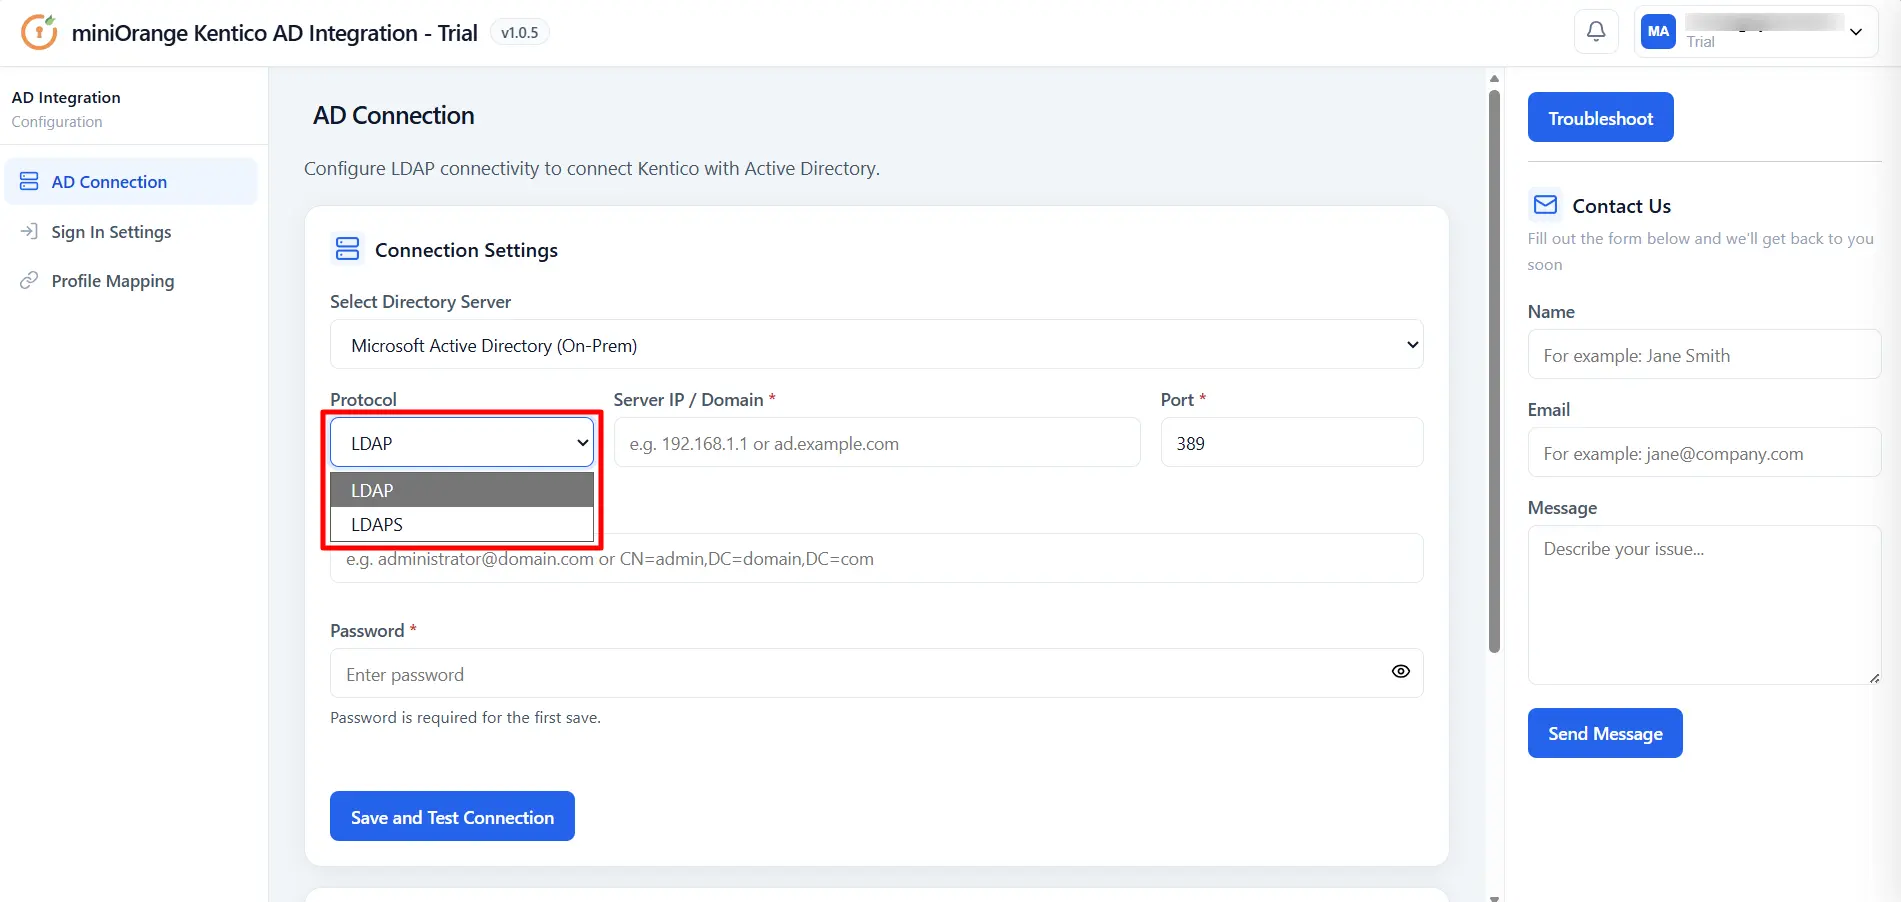Open the notifications bell
The image size is (1901, 902).
(1596, 32)
